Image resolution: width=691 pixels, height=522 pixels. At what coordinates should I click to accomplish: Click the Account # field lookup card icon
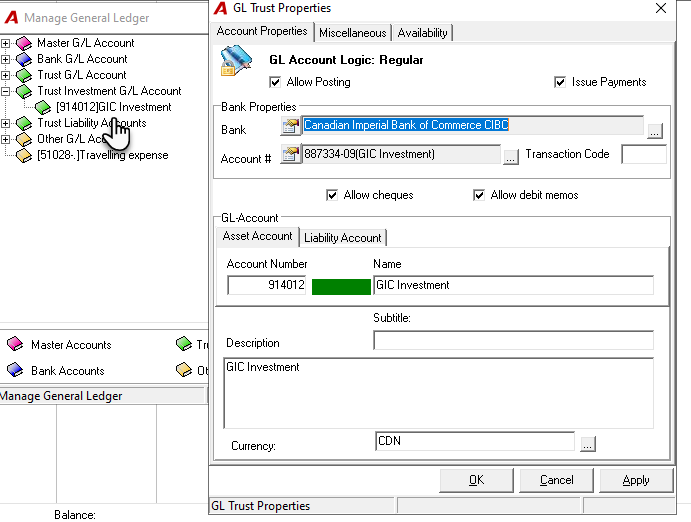(290, 155)
